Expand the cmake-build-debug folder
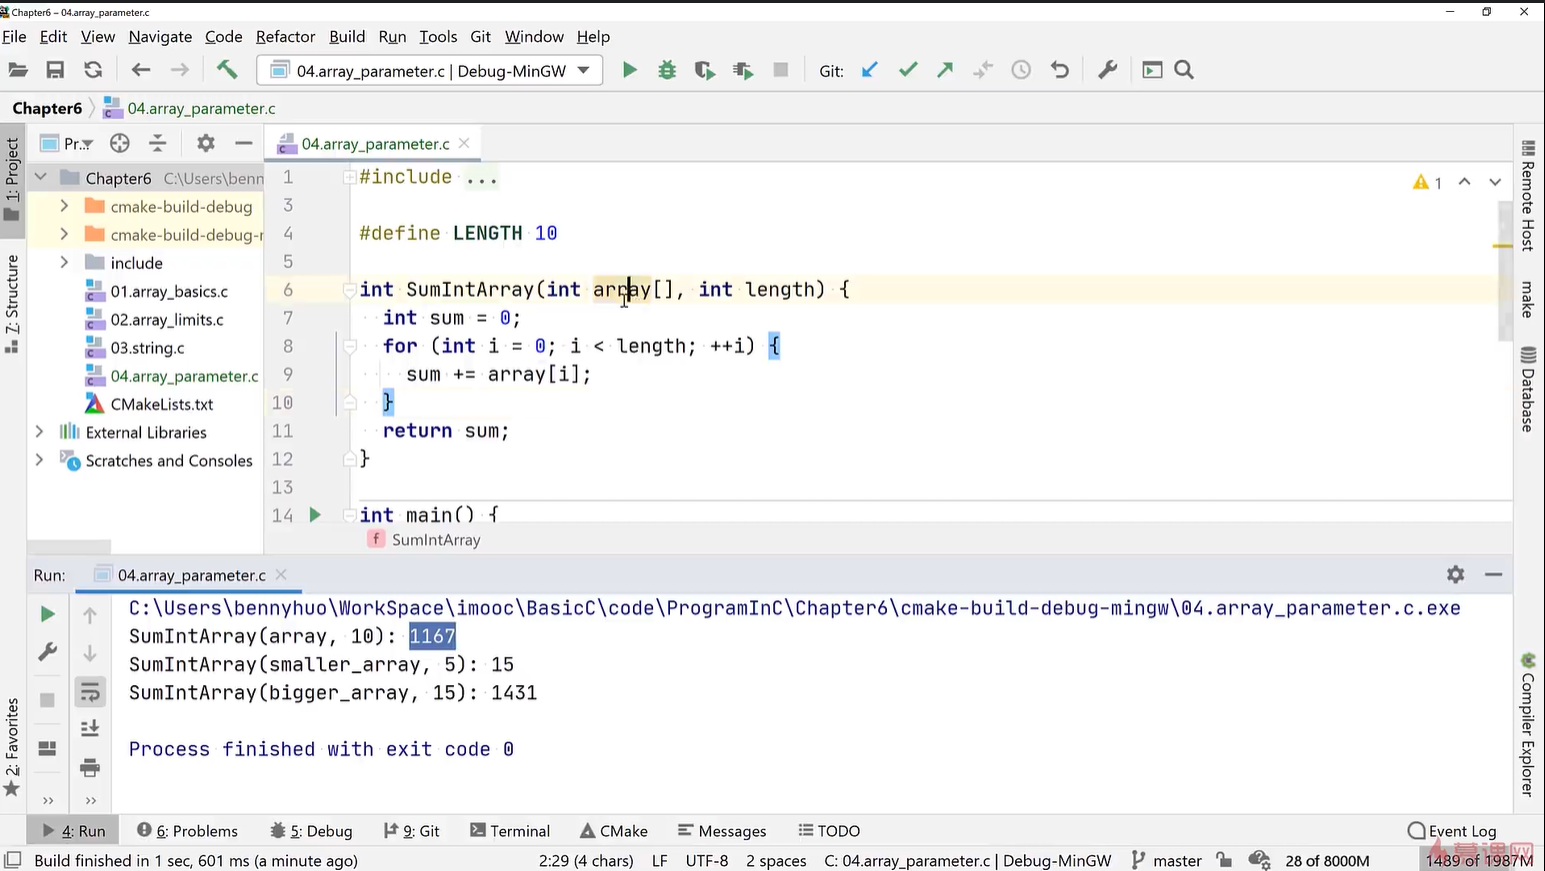Image resolution: width=1545 pixels, height=871 pixels. 64,206
